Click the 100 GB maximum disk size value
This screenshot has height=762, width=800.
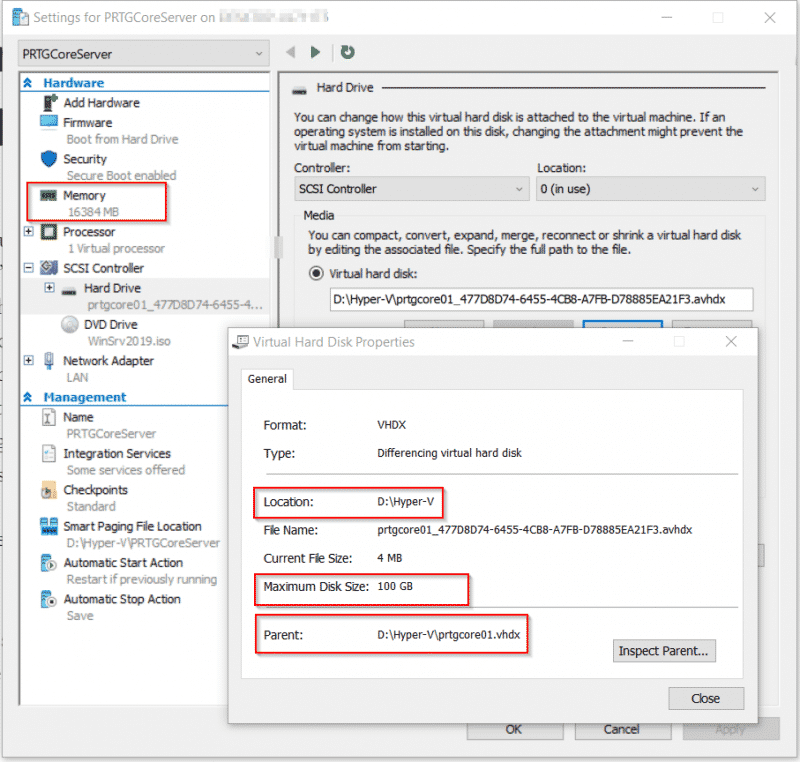395,587
